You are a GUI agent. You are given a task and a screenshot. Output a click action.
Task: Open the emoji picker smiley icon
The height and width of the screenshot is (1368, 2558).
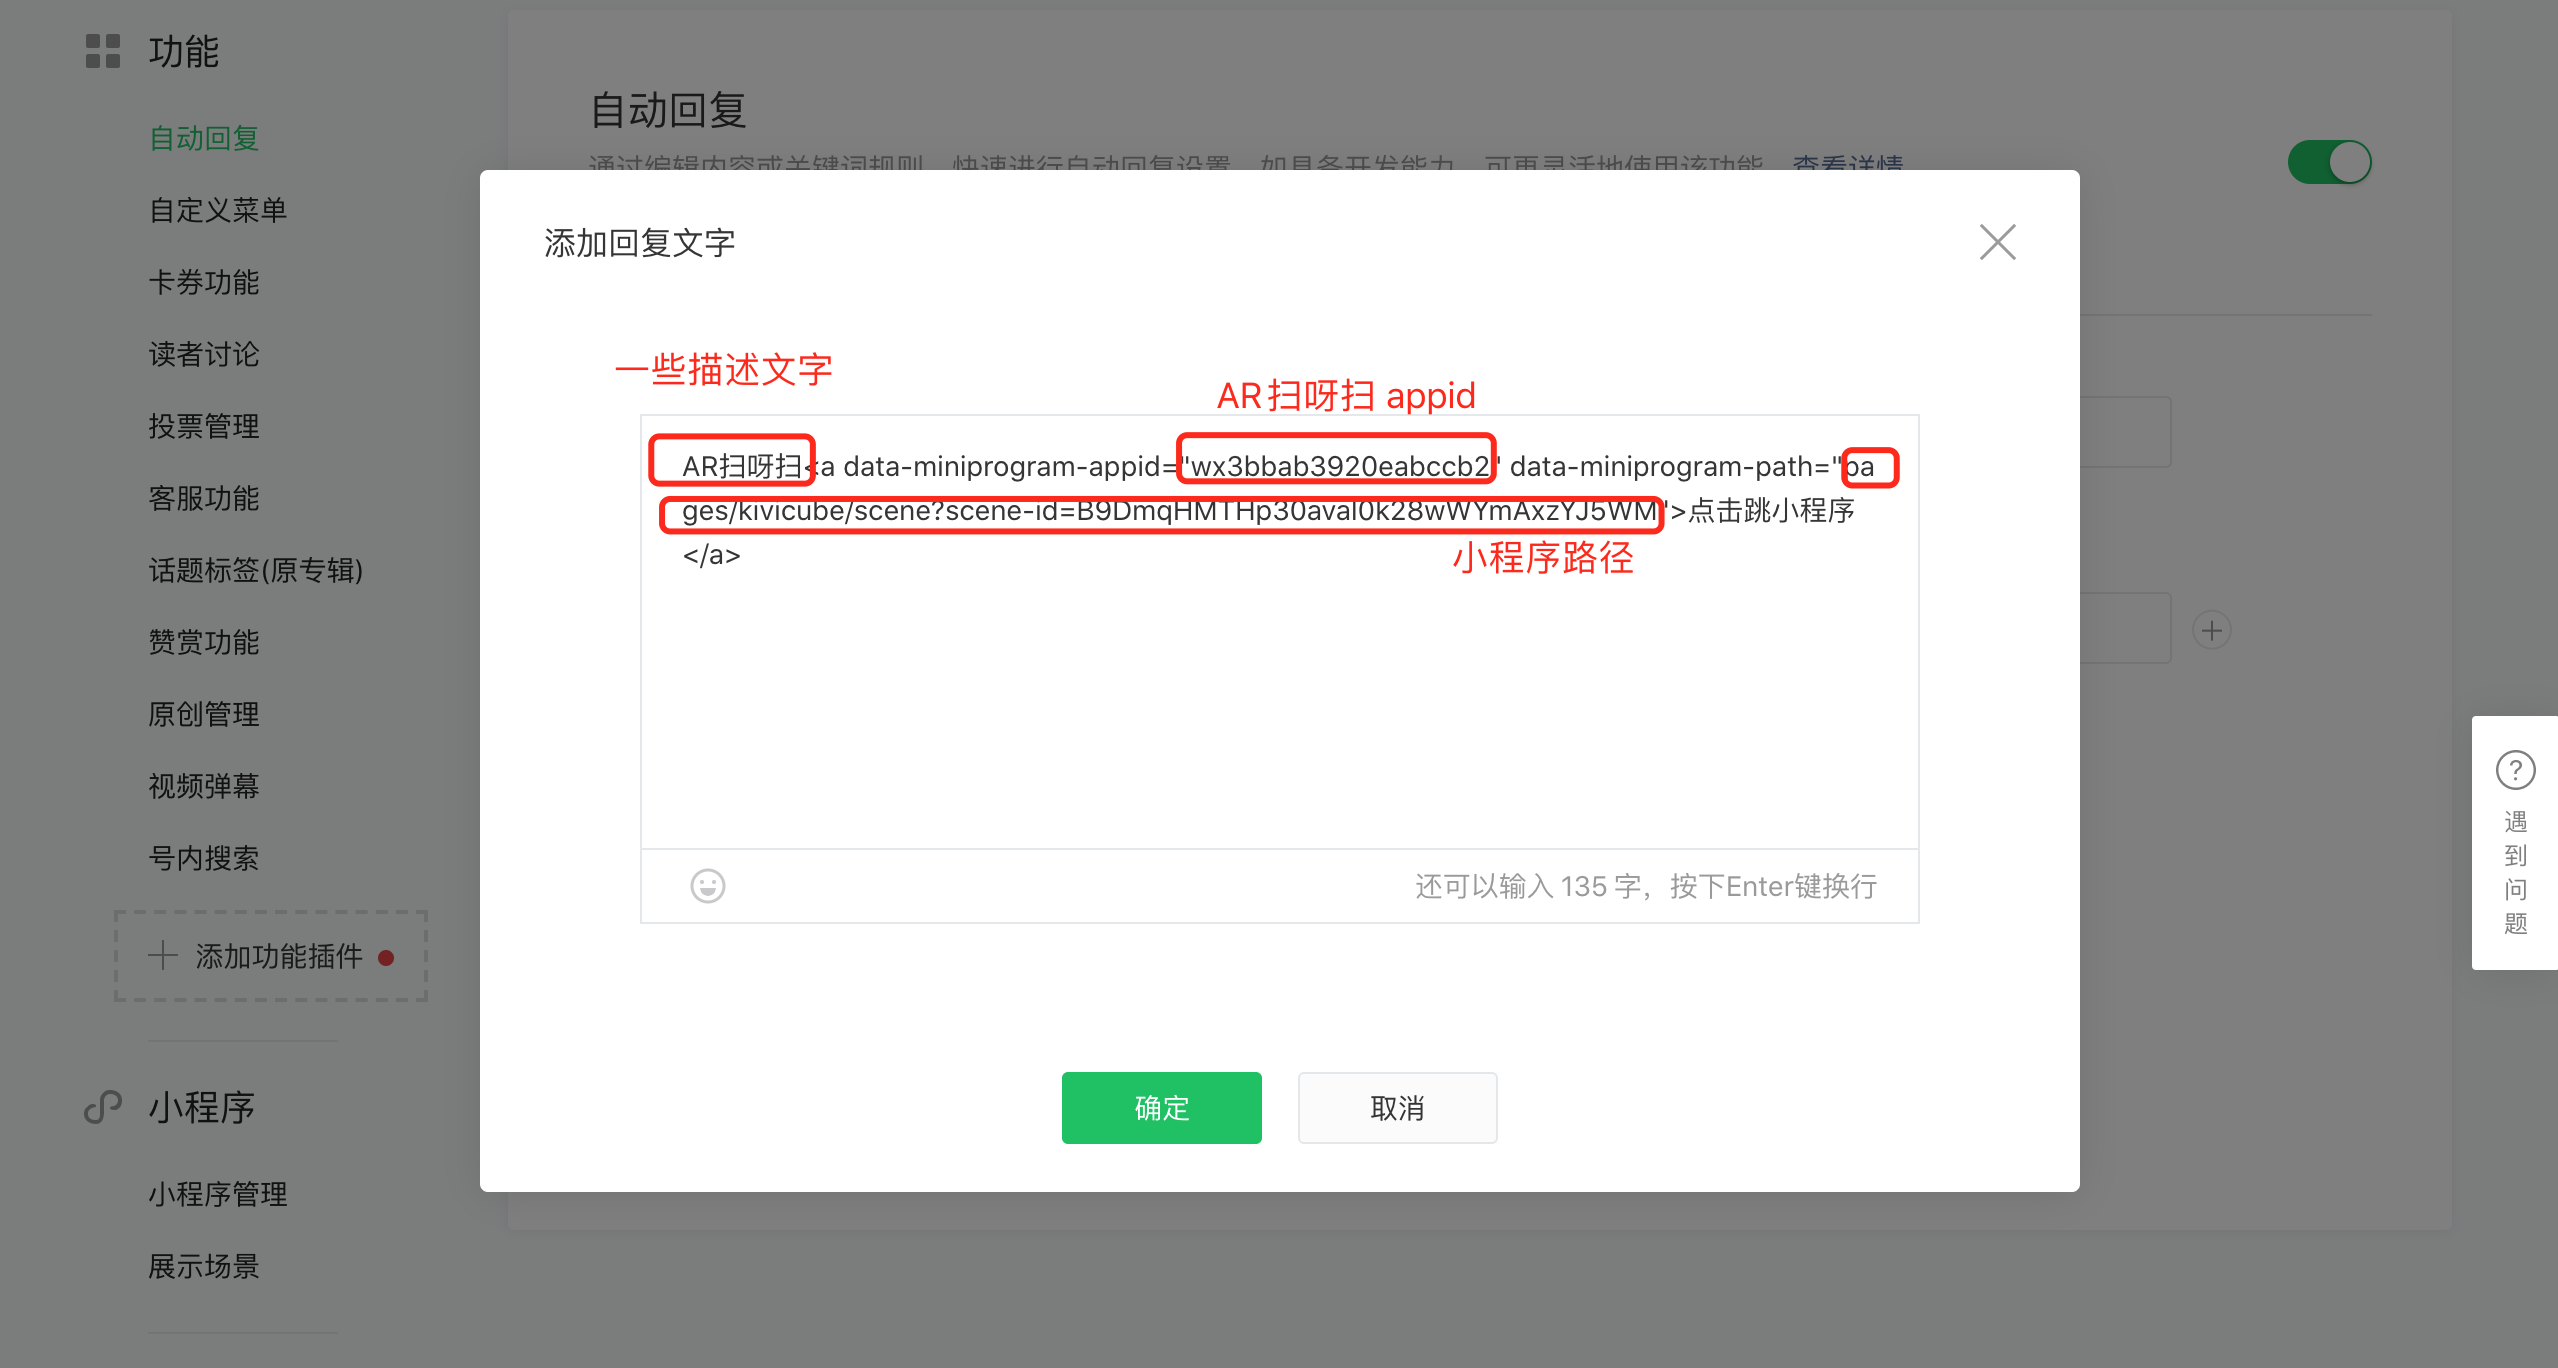(707, 886)
